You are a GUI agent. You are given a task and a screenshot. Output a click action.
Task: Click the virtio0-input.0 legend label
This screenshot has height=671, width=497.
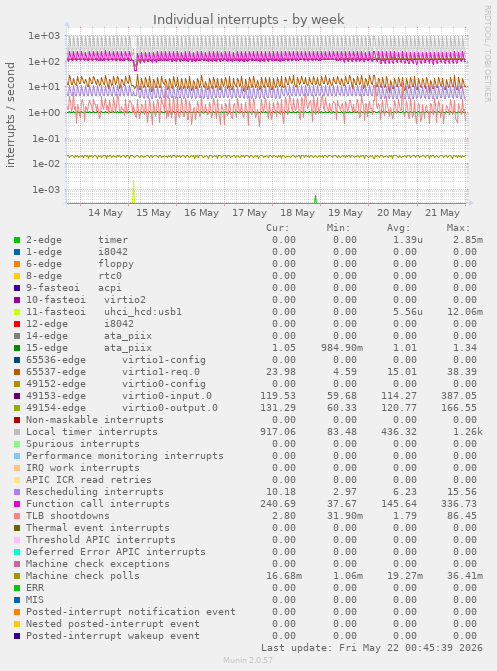coord(167,396)
